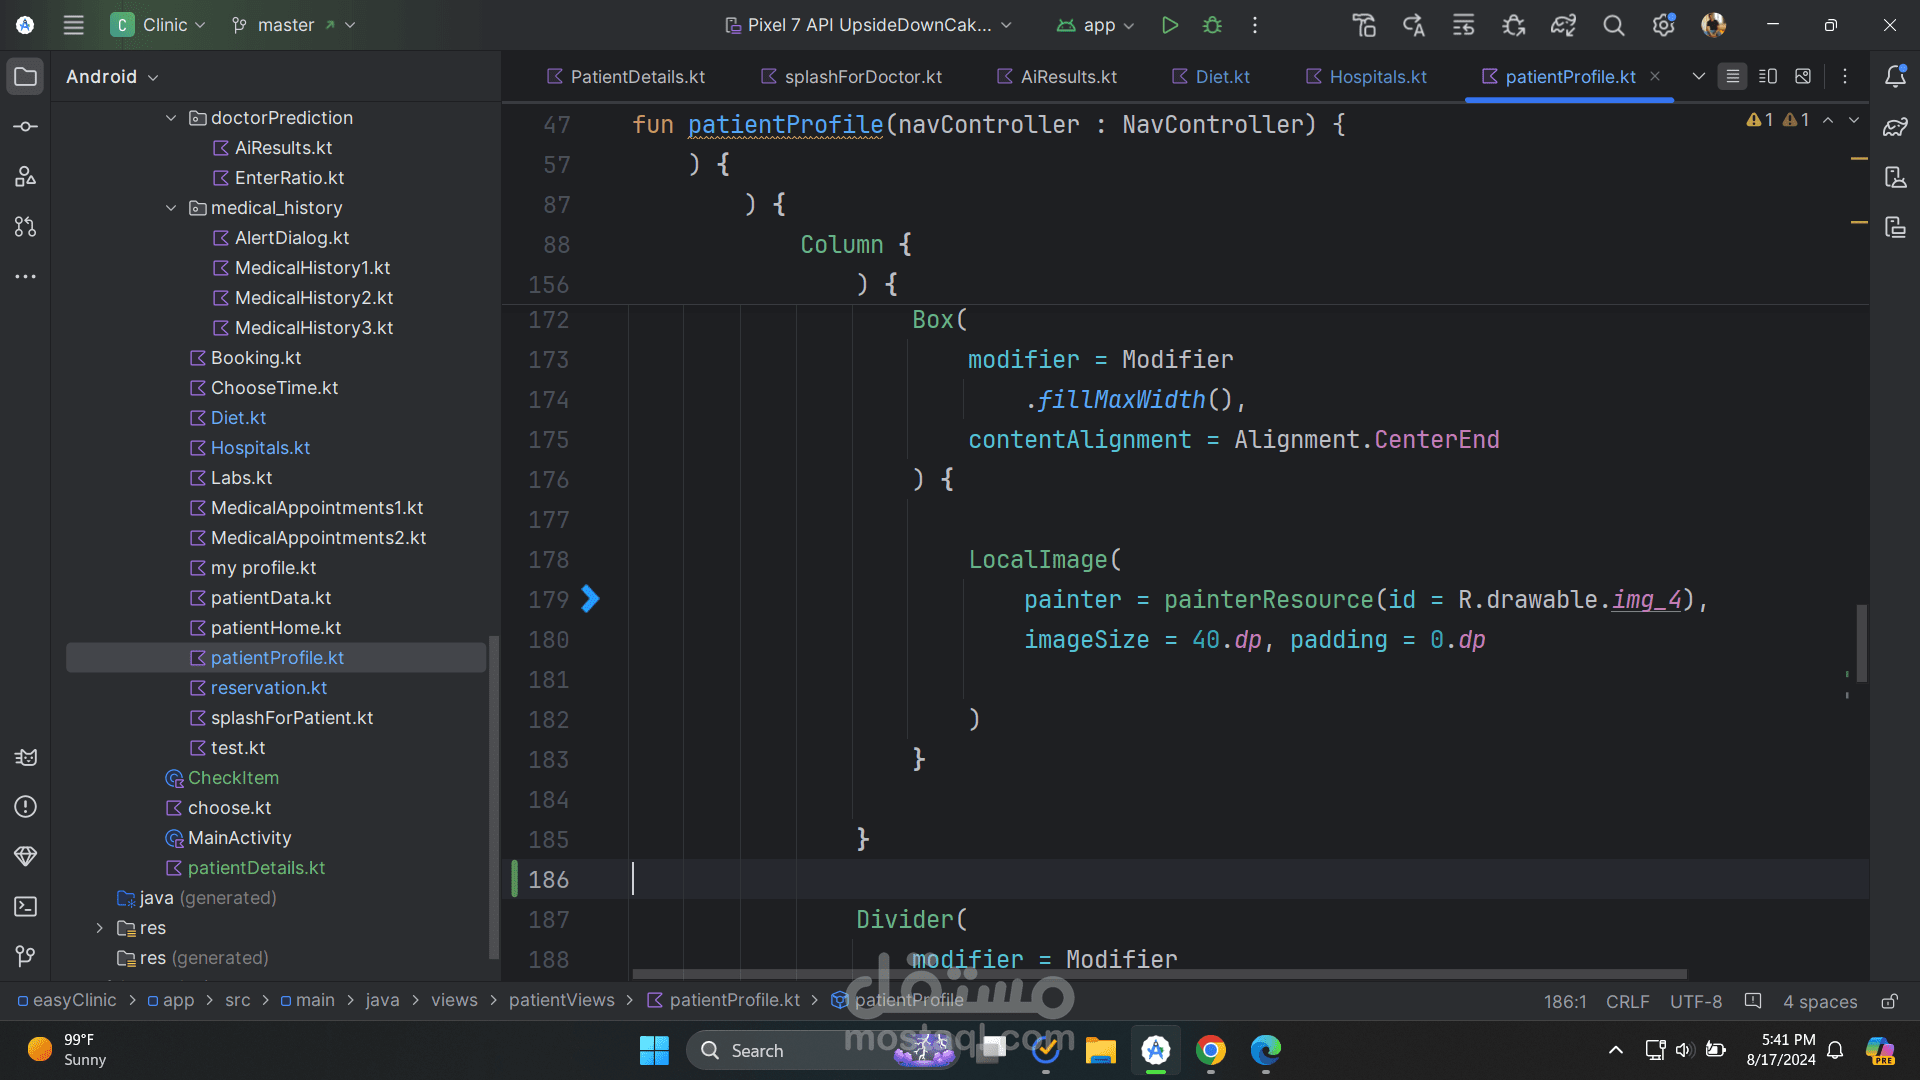Switch to the AiResults.kt tab
Image resolution: width=1920 pixels, height=1080 pixels.
tap(1068, 77)
